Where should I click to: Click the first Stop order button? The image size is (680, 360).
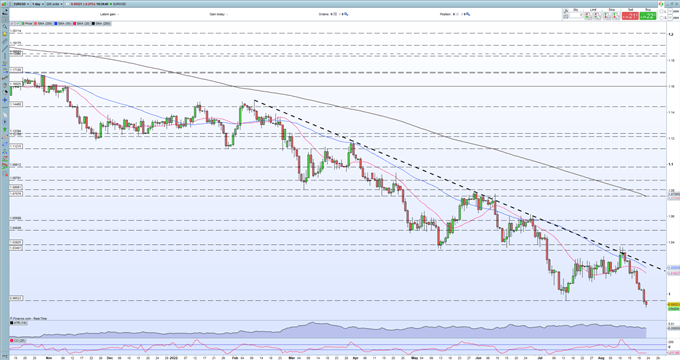(607, 16)
